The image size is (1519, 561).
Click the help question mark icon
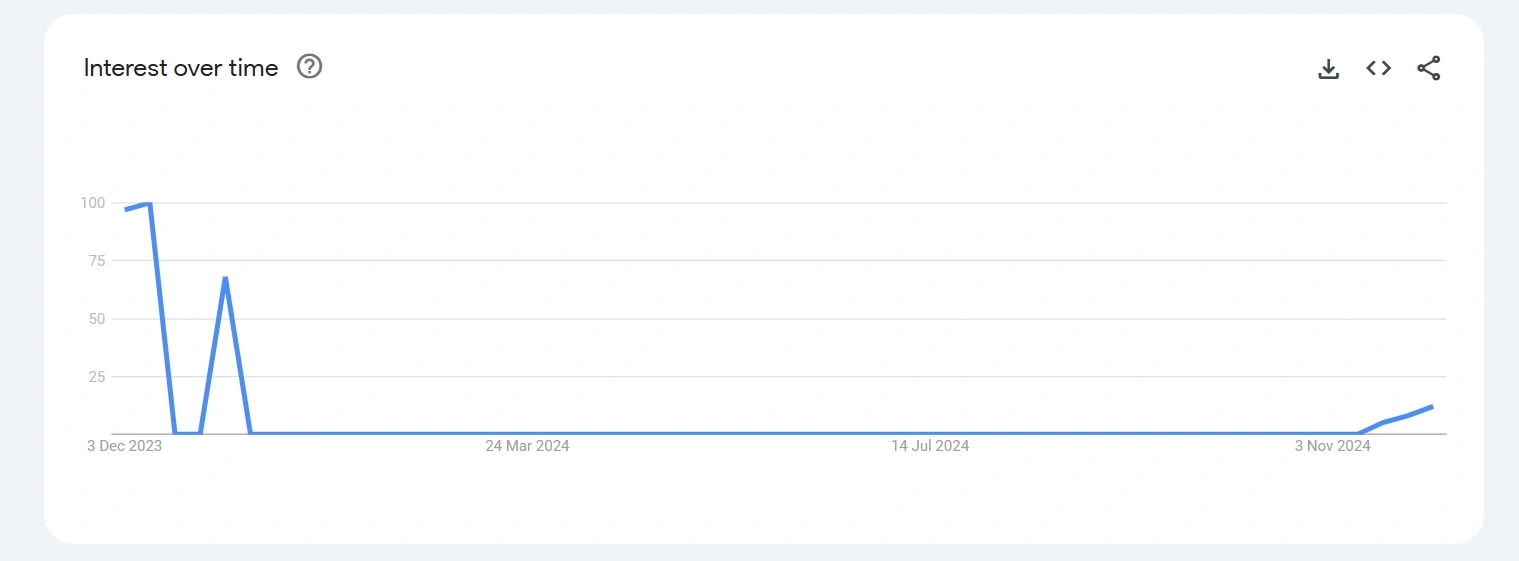[x=310, y=67]
